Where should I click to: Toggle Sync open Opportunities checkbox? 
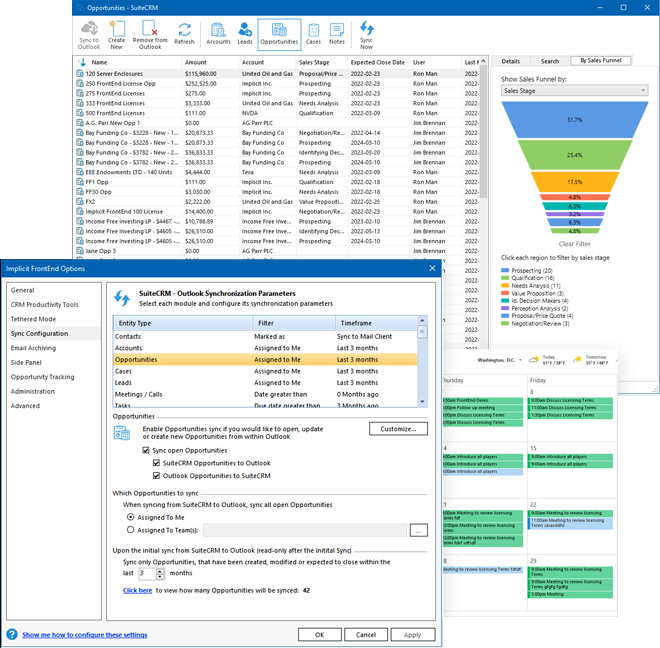point(146,450)
